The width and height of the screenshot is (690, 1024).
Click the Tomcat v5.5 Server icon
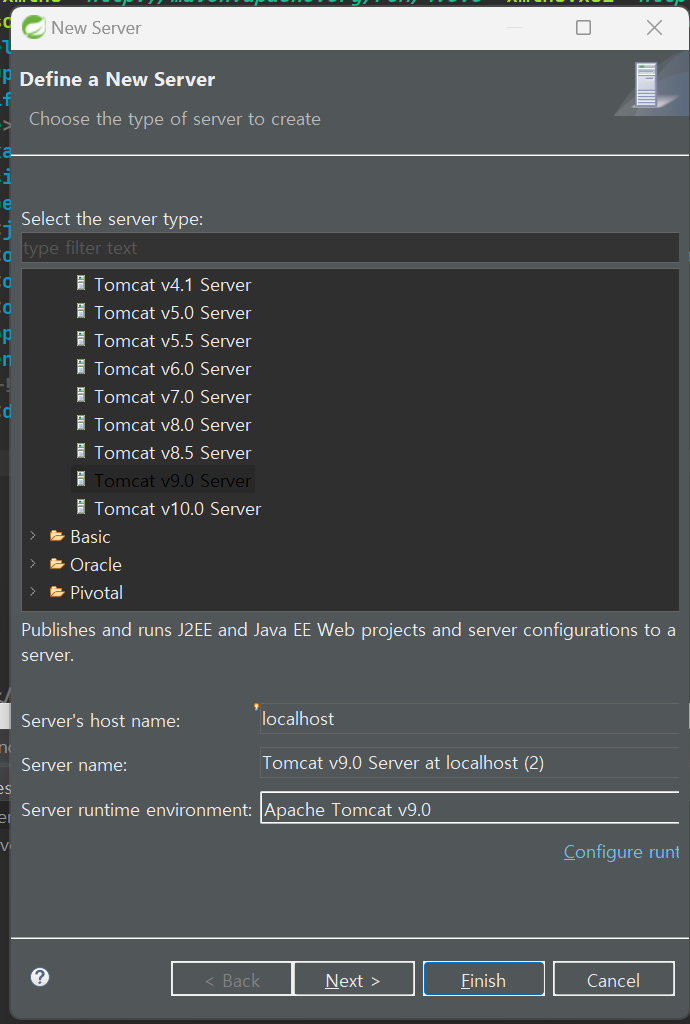[81, 339]
